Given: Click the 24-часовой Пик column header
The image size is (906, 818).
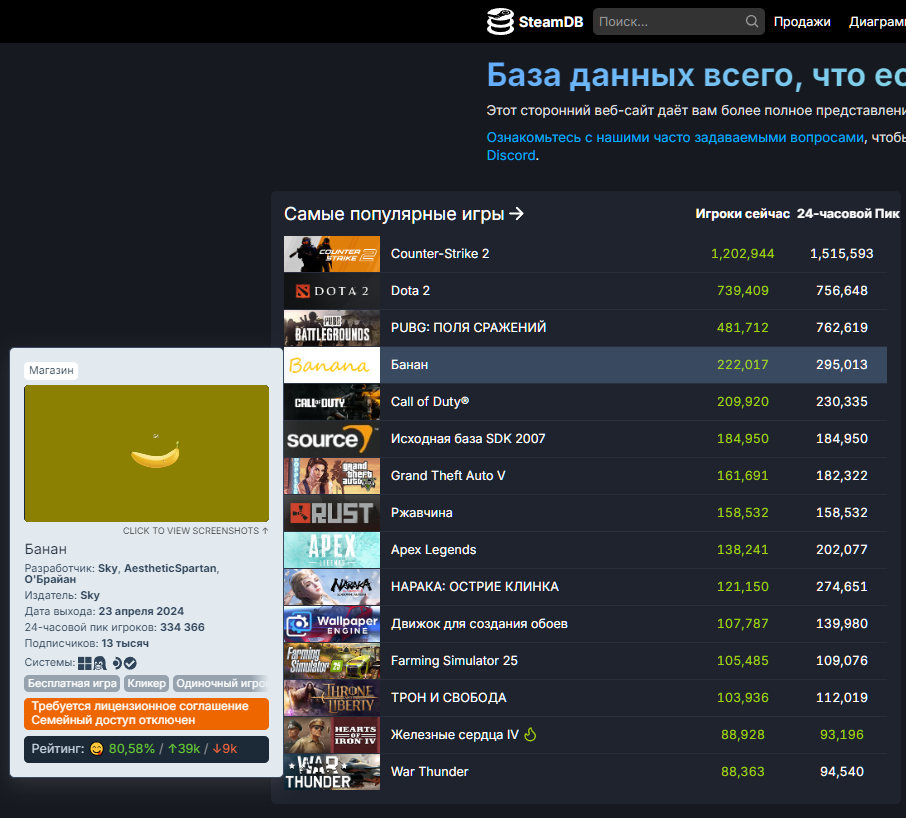Looking at the screenshot, I should coord(848,214).
